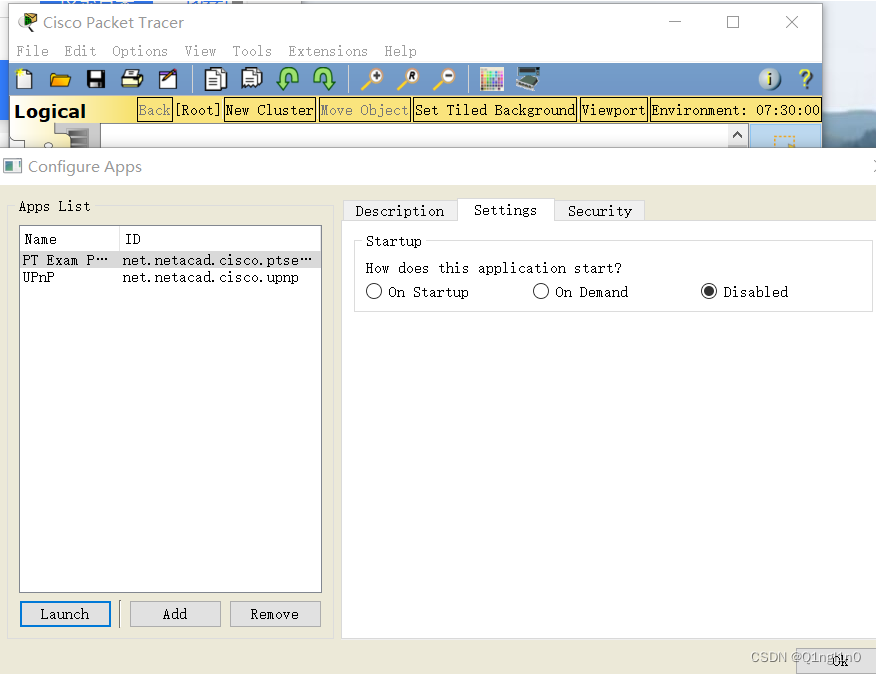Click the [Root] label
Screen dimensions: 876x674
(x=198, y=110)
